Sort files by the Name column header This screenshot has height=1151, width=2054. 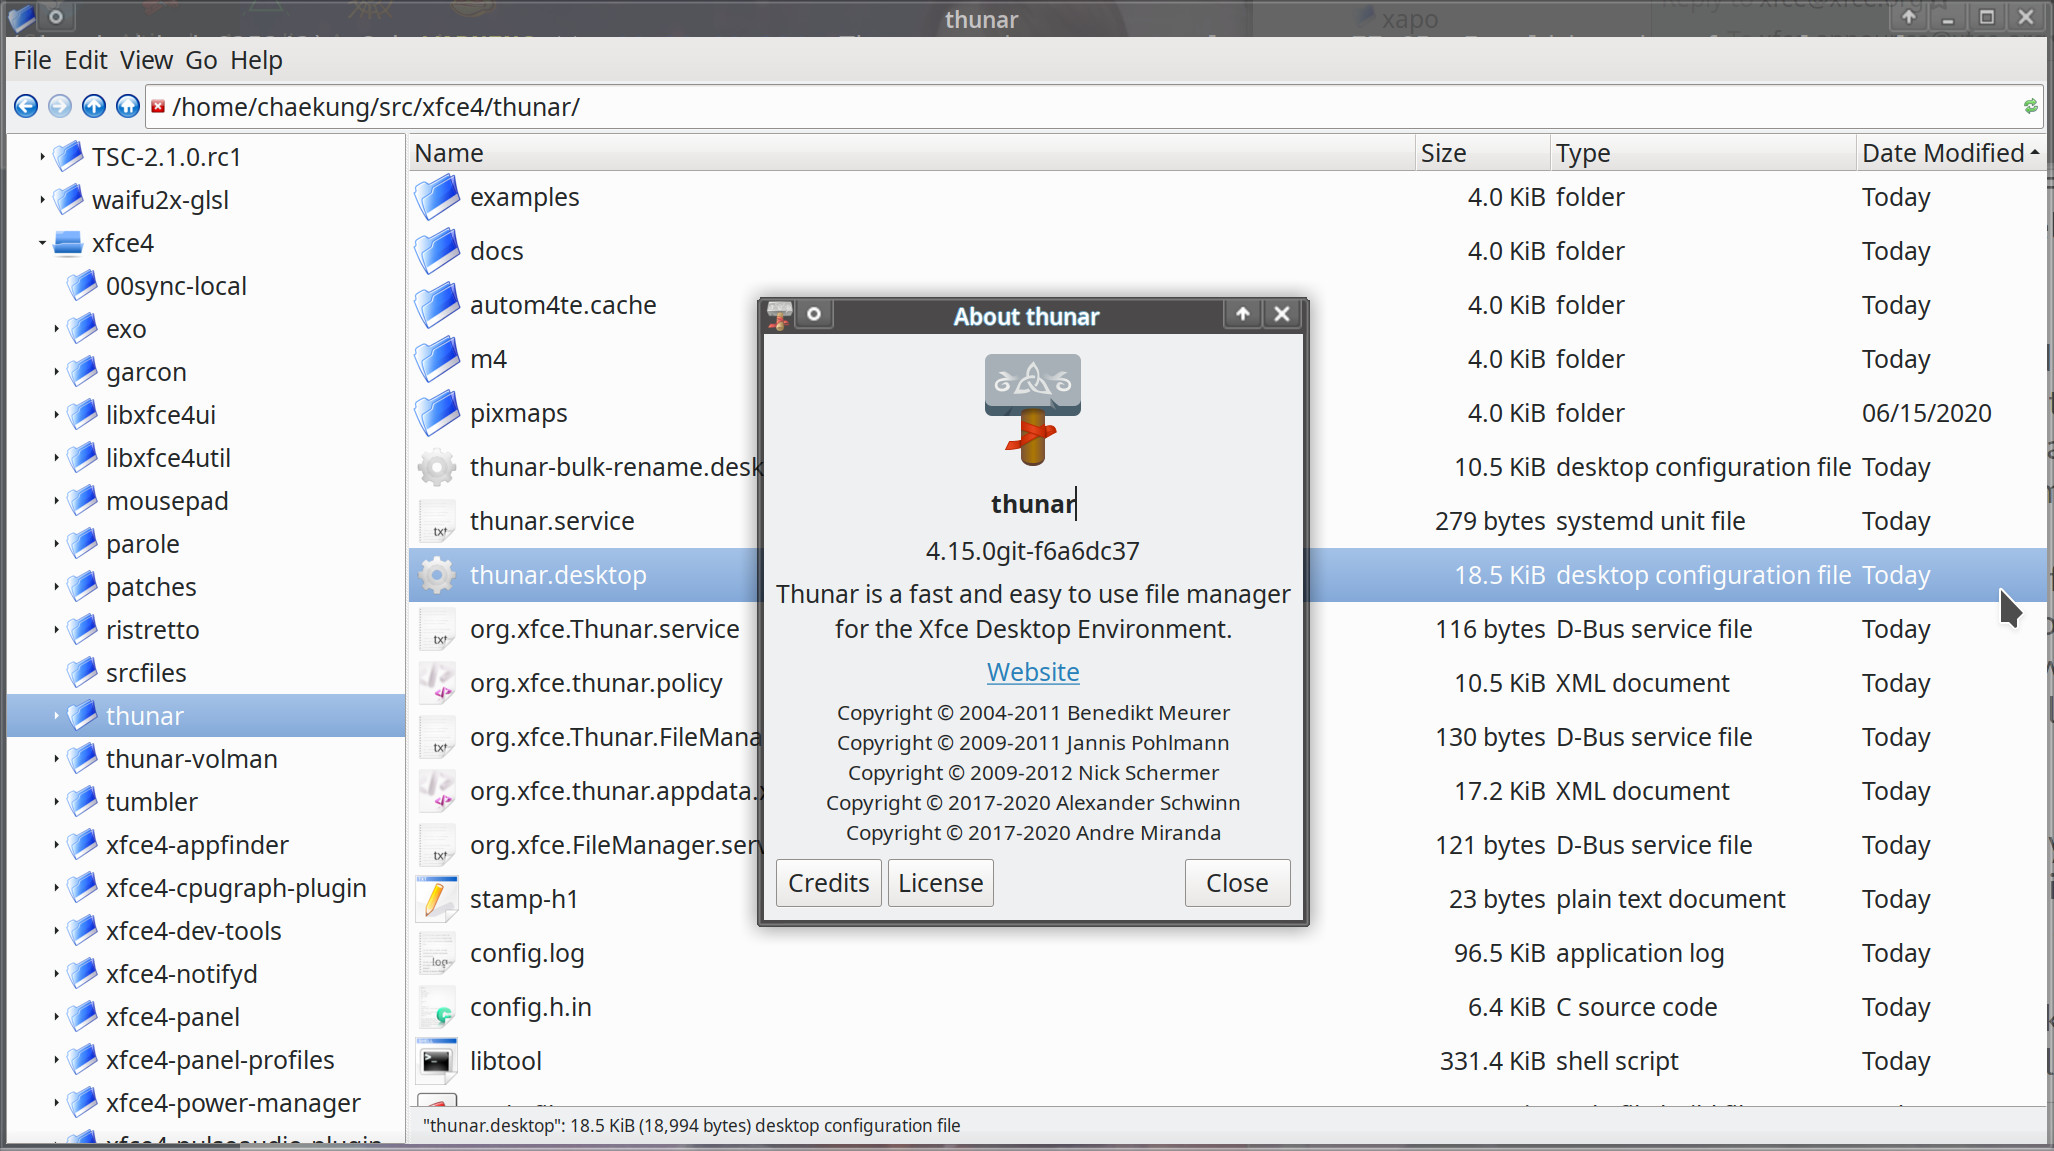(912, 153)
